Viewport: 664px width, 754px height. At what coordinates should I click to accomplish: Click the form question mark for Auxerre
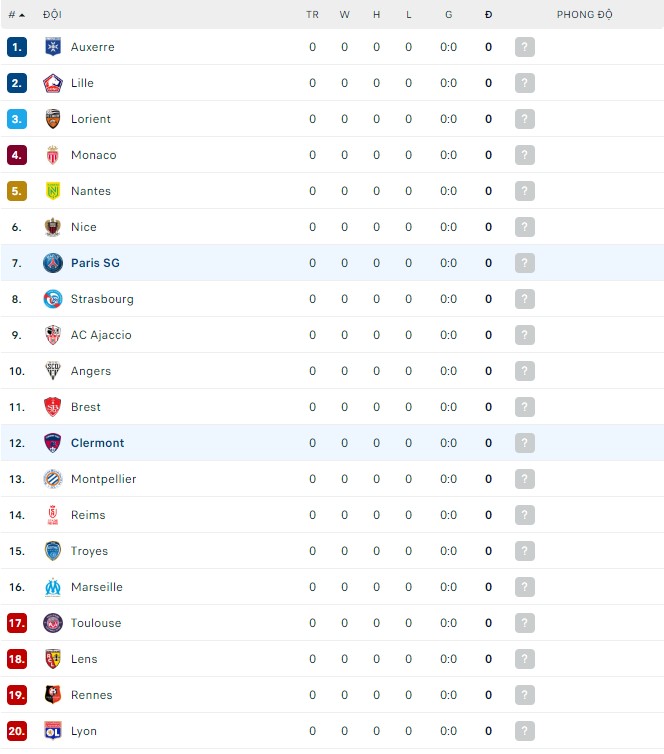pos(525,47)
